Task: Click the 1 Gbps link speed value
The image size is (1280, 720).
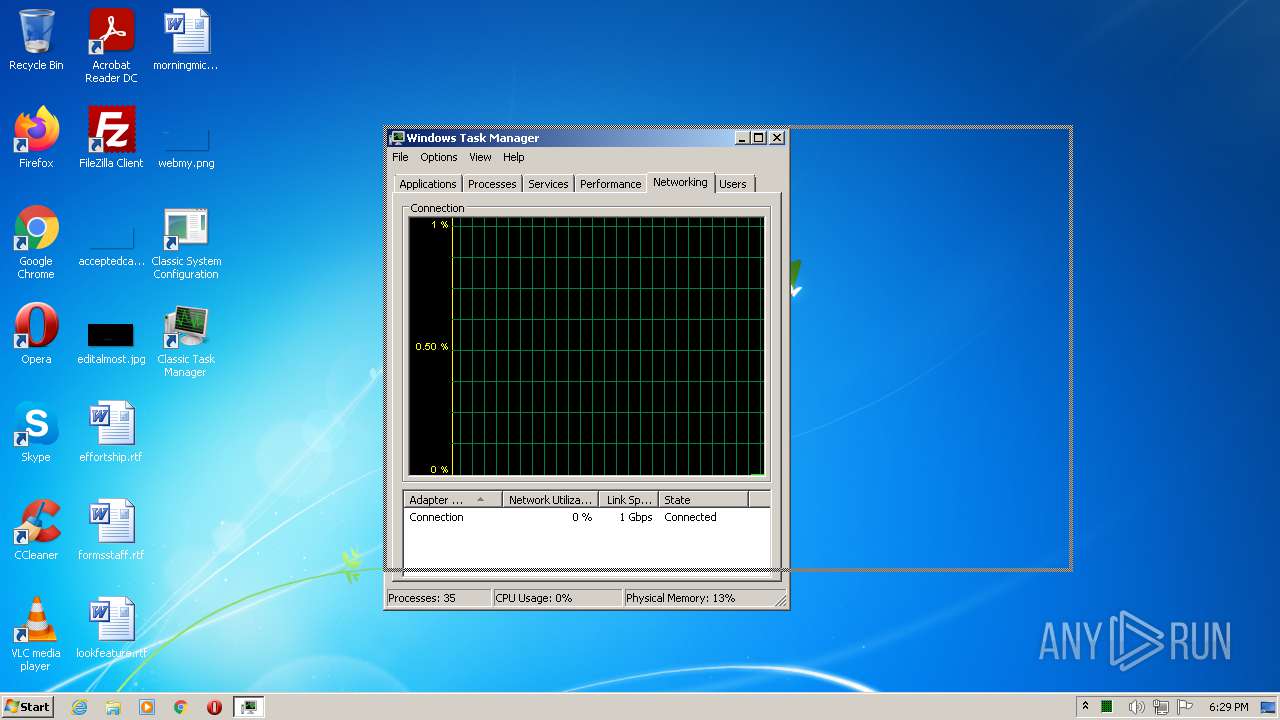Action: pos(635,517)
